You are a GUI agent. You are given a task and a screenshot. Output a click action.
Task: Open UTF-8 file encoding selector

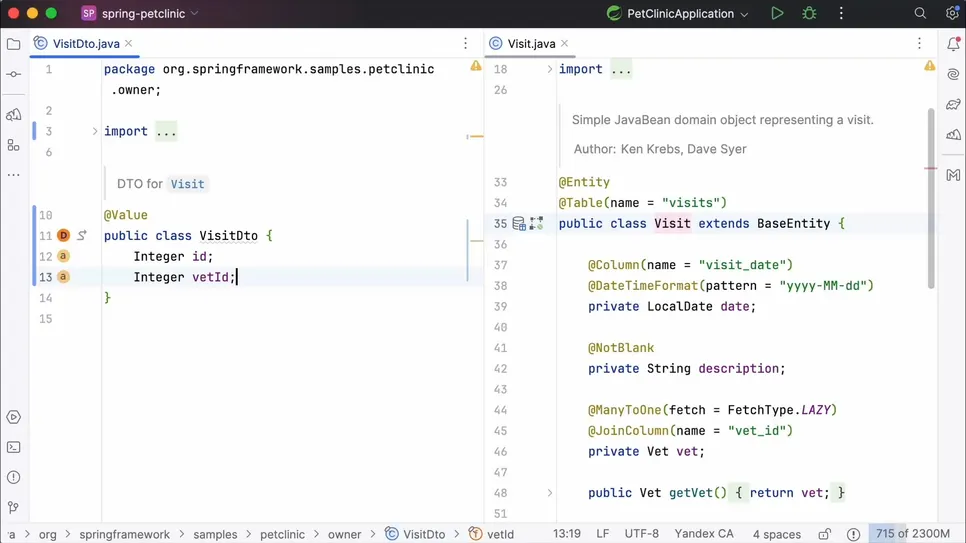pos(641,534)
